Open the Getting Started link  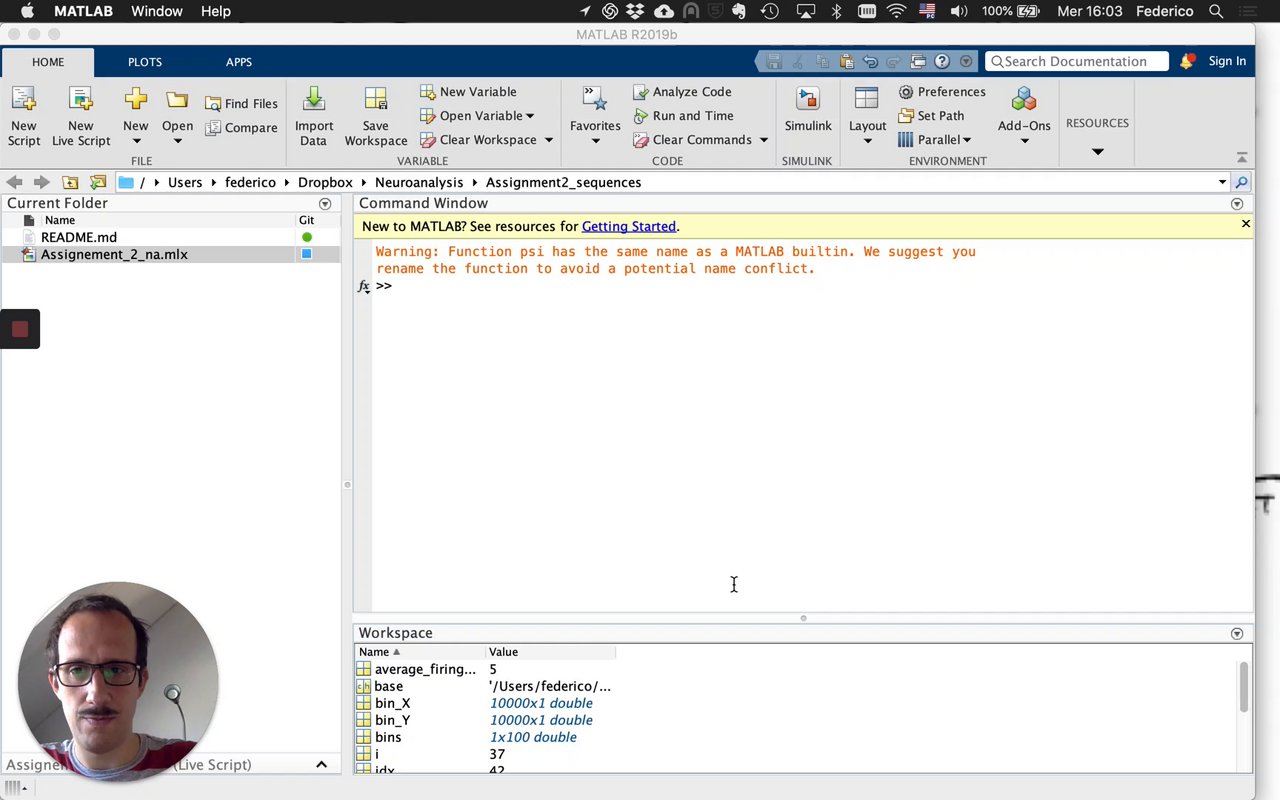(x=628, y=226)
